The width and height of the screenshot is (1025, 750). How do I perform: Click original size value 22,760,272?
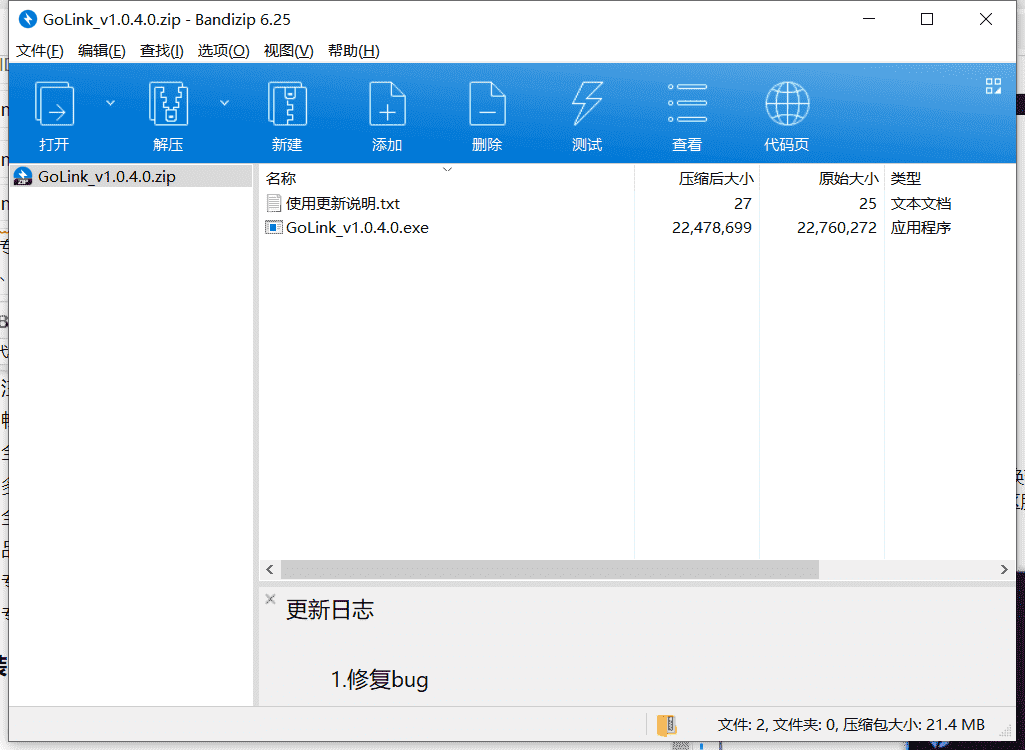pos(837,228)
